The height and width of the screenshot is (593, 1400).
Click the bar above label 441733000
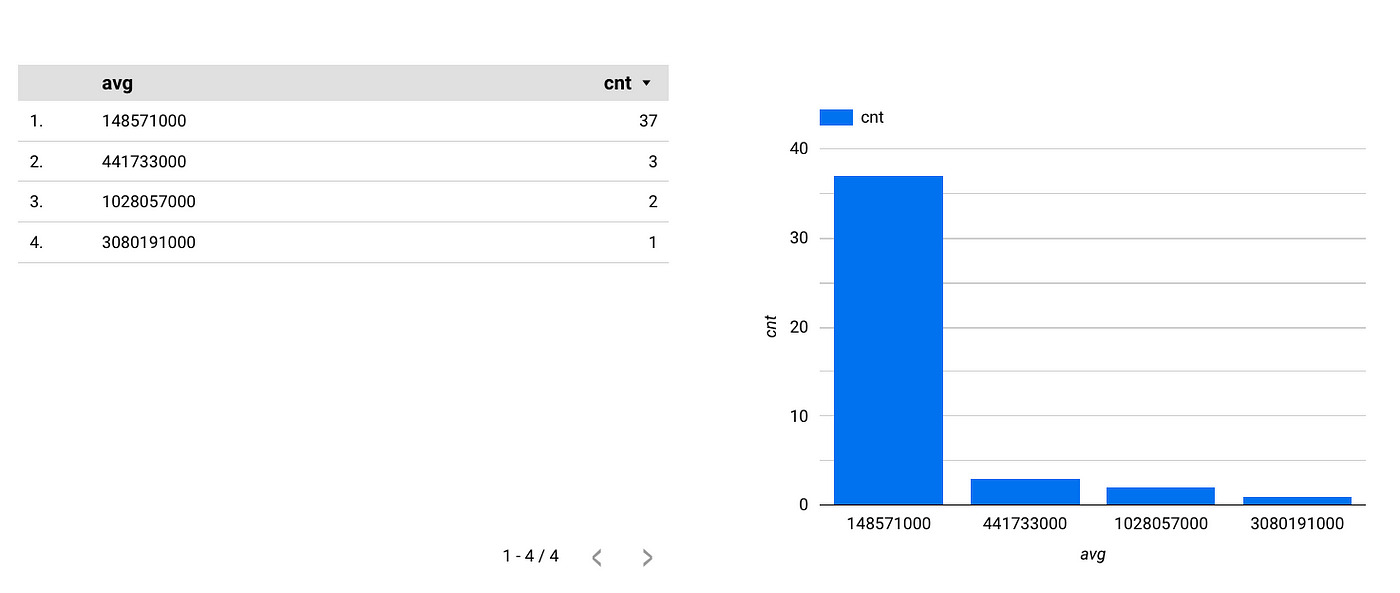tap(1025, 489)
